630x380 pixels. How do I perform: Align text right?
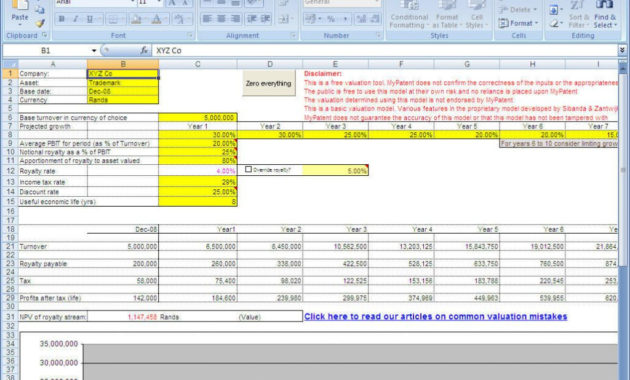pyautogui.click(x=235, y=19)
